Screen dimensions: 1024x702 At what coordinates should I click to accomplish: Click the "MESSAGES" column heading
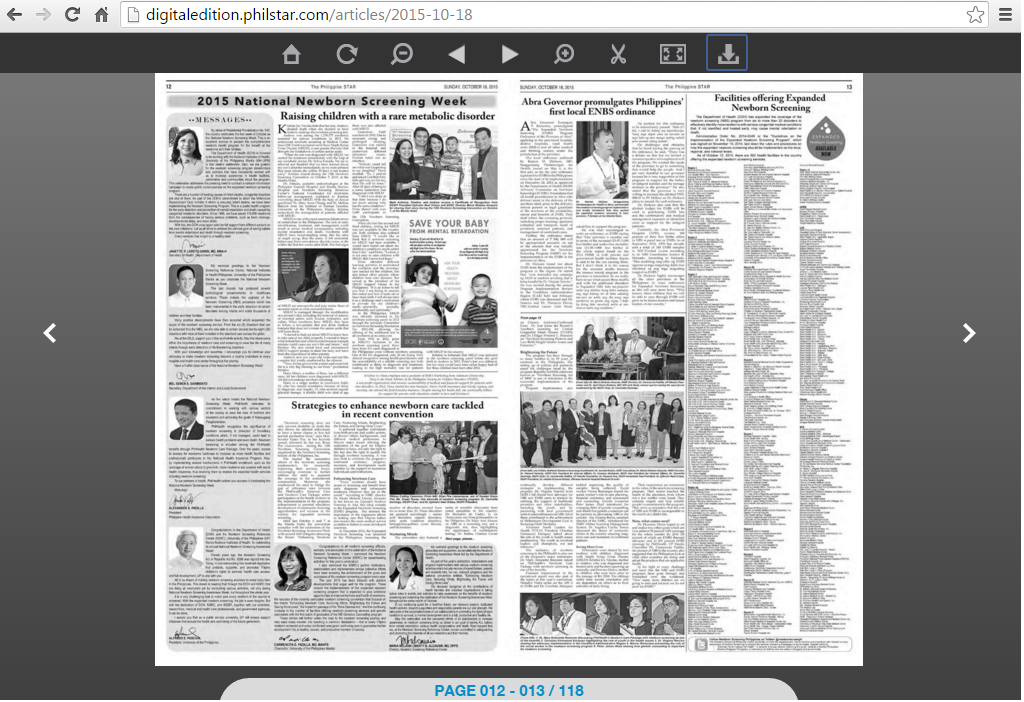(219, 120)
